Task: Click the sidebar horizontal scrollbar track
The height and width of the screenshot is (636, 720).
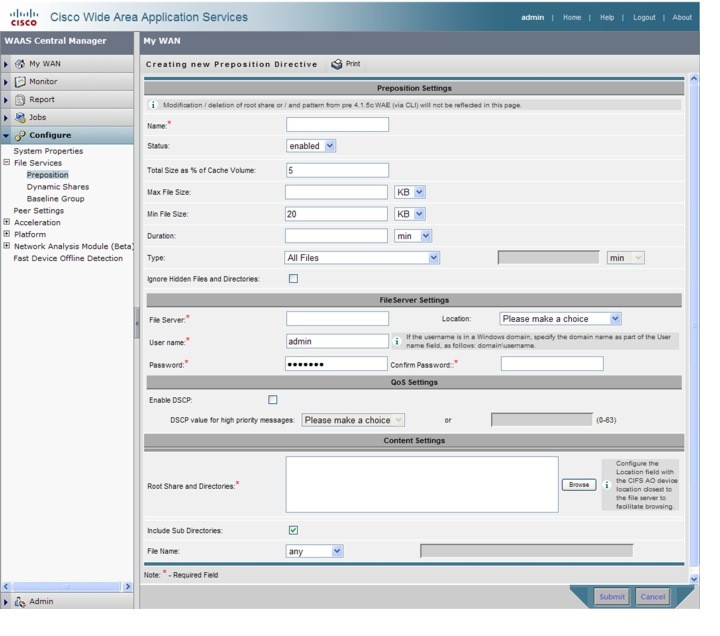Action: pos(67,586)
